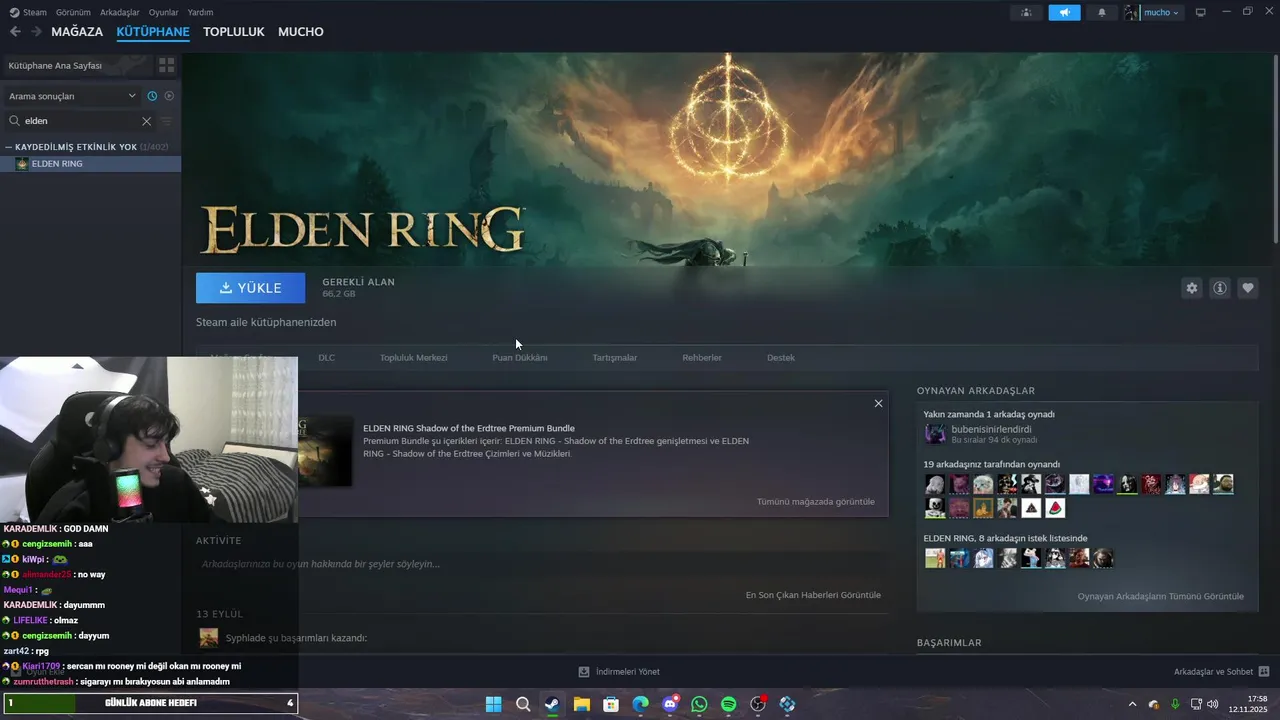Click Tümünü mağazada görüntüle link
This screenshot has height=720, width=1280.
pyautogui.click(x=816, y=502)
